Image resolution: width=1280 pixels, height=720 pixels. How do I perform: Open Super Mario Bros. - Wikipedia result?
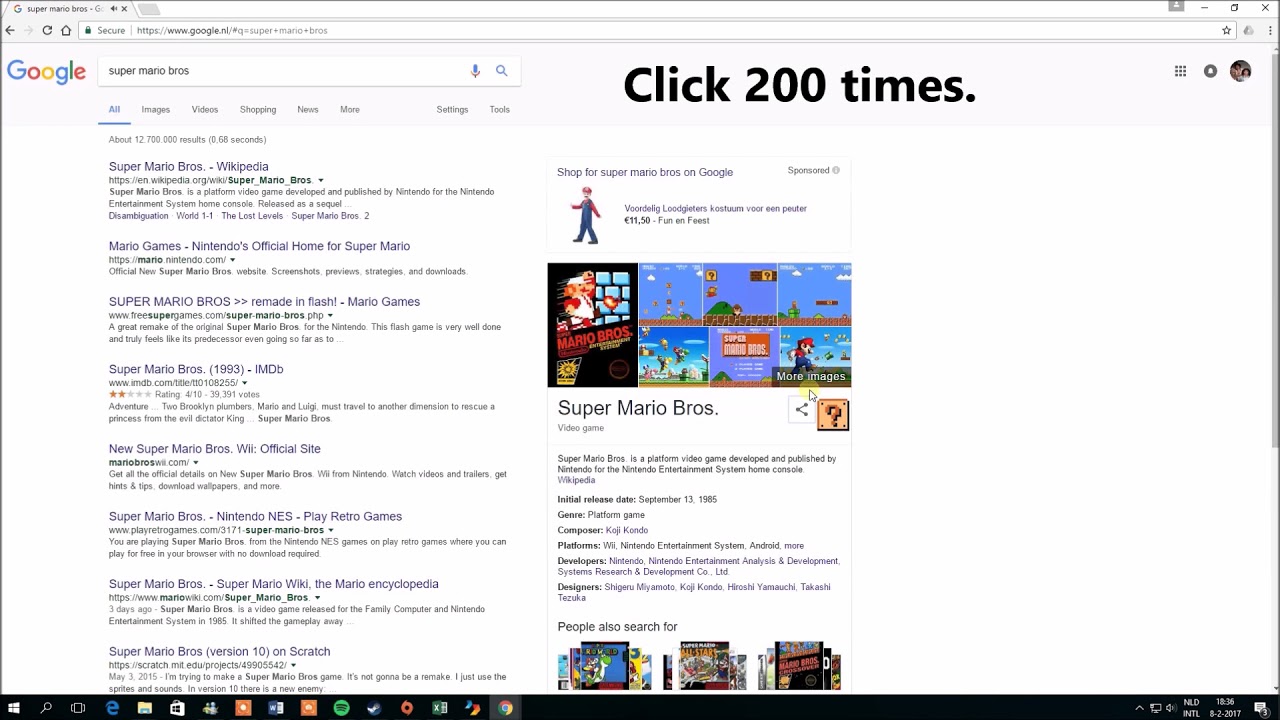[188, 166]
